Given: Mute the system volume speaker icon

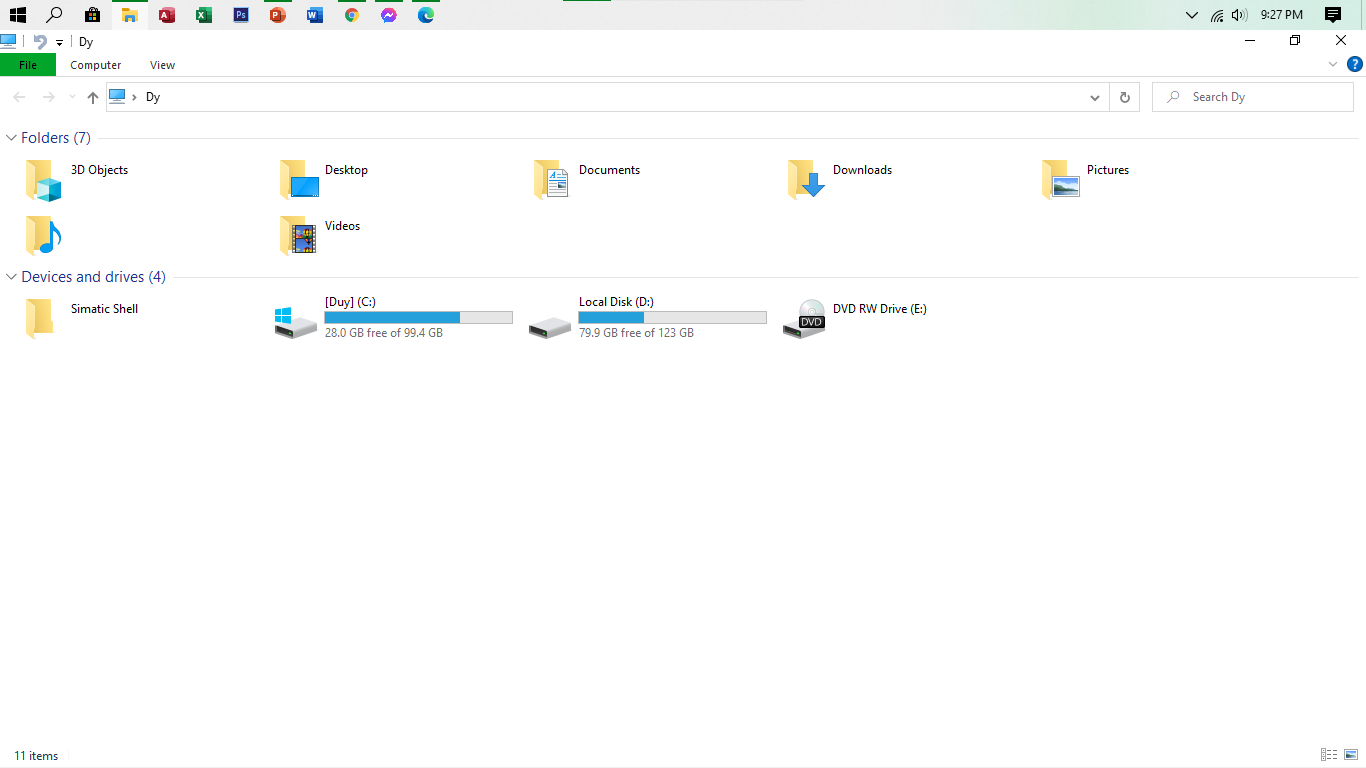Looking at the screenshot, I should 1240,15.
